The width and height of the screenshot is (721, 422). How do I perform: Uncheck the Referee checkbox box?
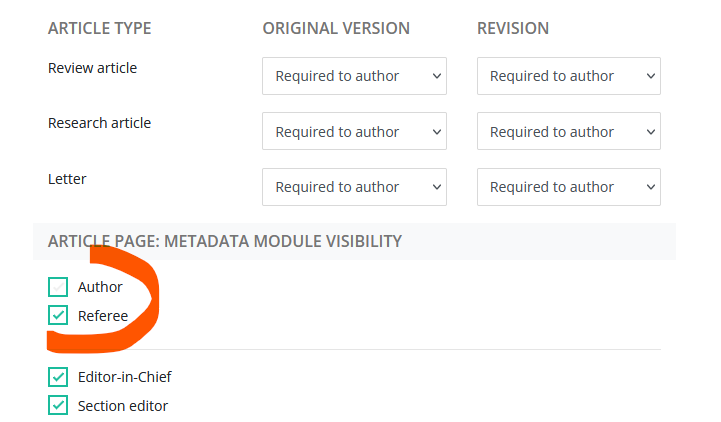click(x=58, y=316)
